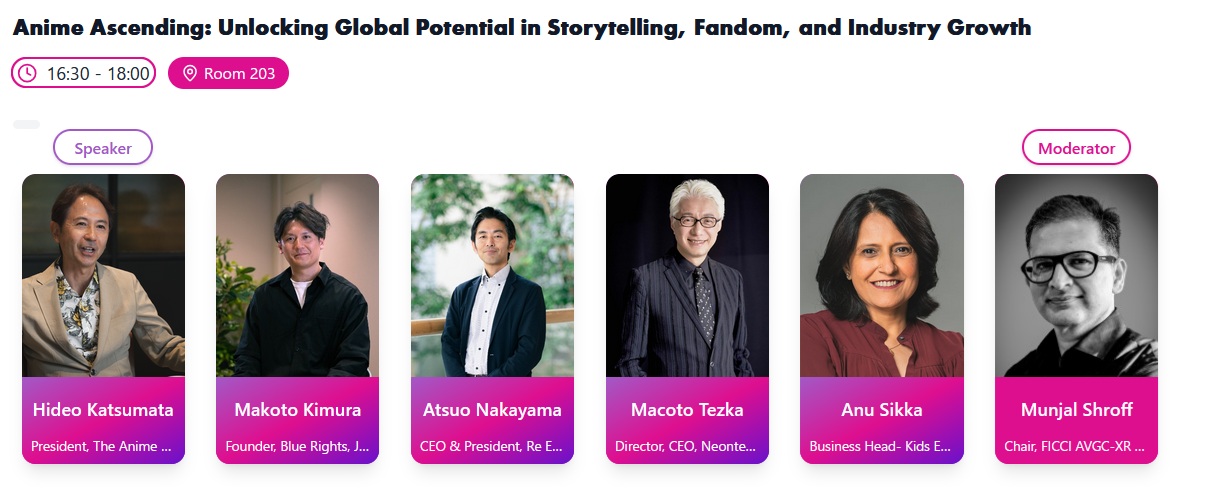Open Atsuo Nakayama's portrait
The height and width of the screenshot is (494, 1216).
point(492,275)
